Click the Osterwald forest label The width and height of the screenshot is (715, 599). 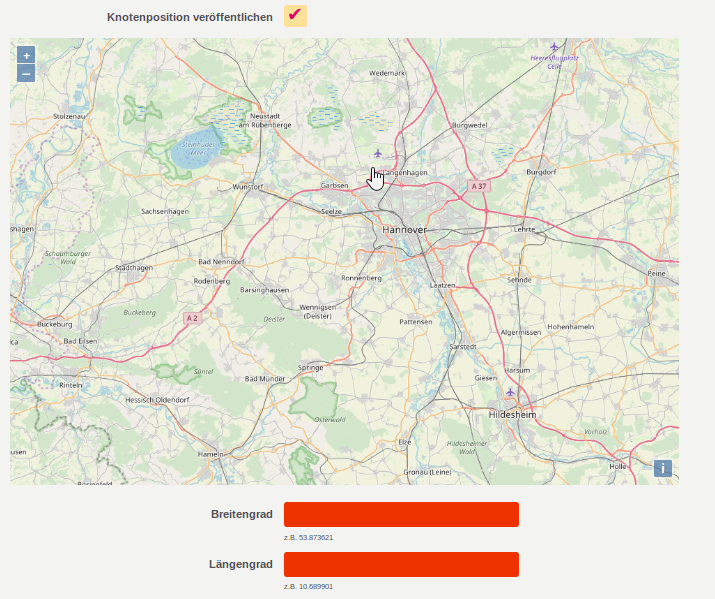pyautogui.click(x=330, y=419)
